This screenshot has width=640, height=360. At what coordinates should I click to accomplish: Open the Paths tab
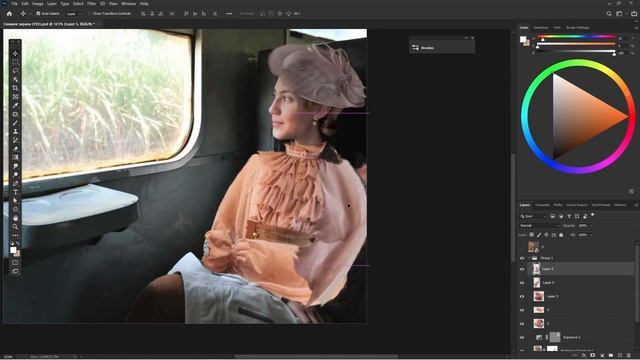(x=558, y=205)
